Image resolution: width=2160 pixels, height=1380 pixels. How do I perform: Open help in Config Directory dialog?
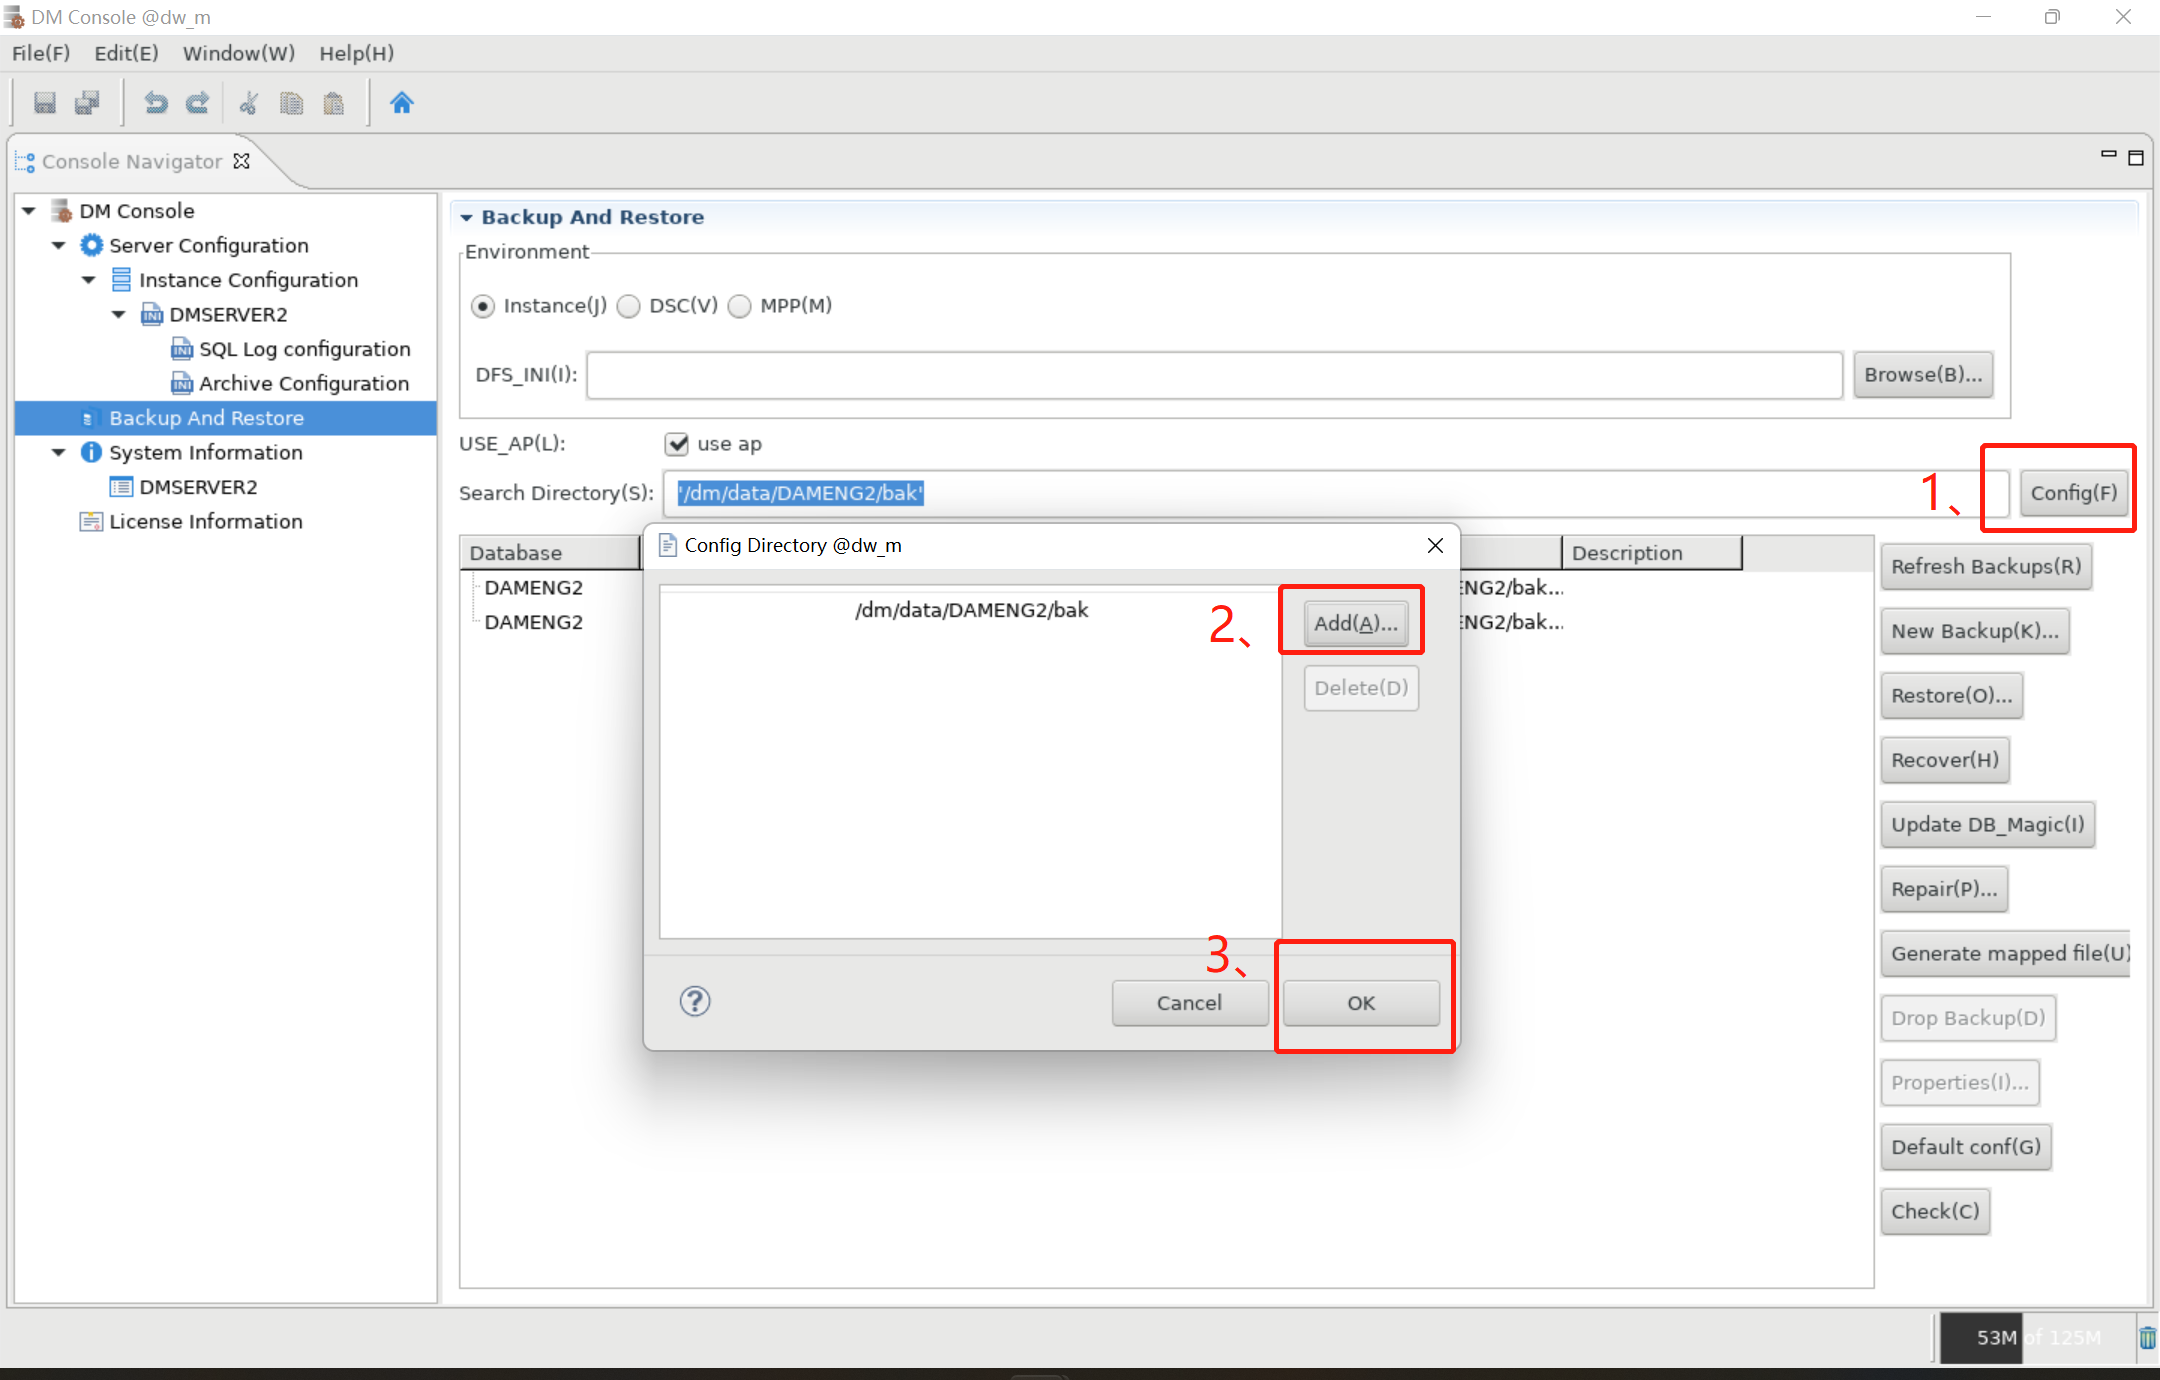point(695,1001)
